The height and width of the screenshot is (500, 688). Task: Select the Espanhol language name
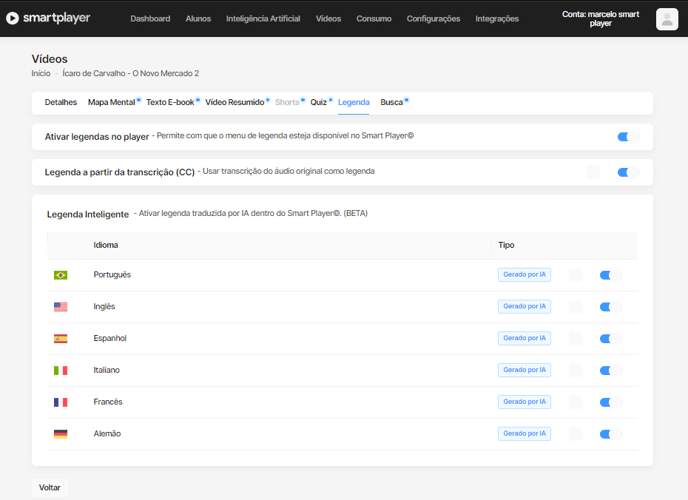pyautogui.click(x=110, y=338)
